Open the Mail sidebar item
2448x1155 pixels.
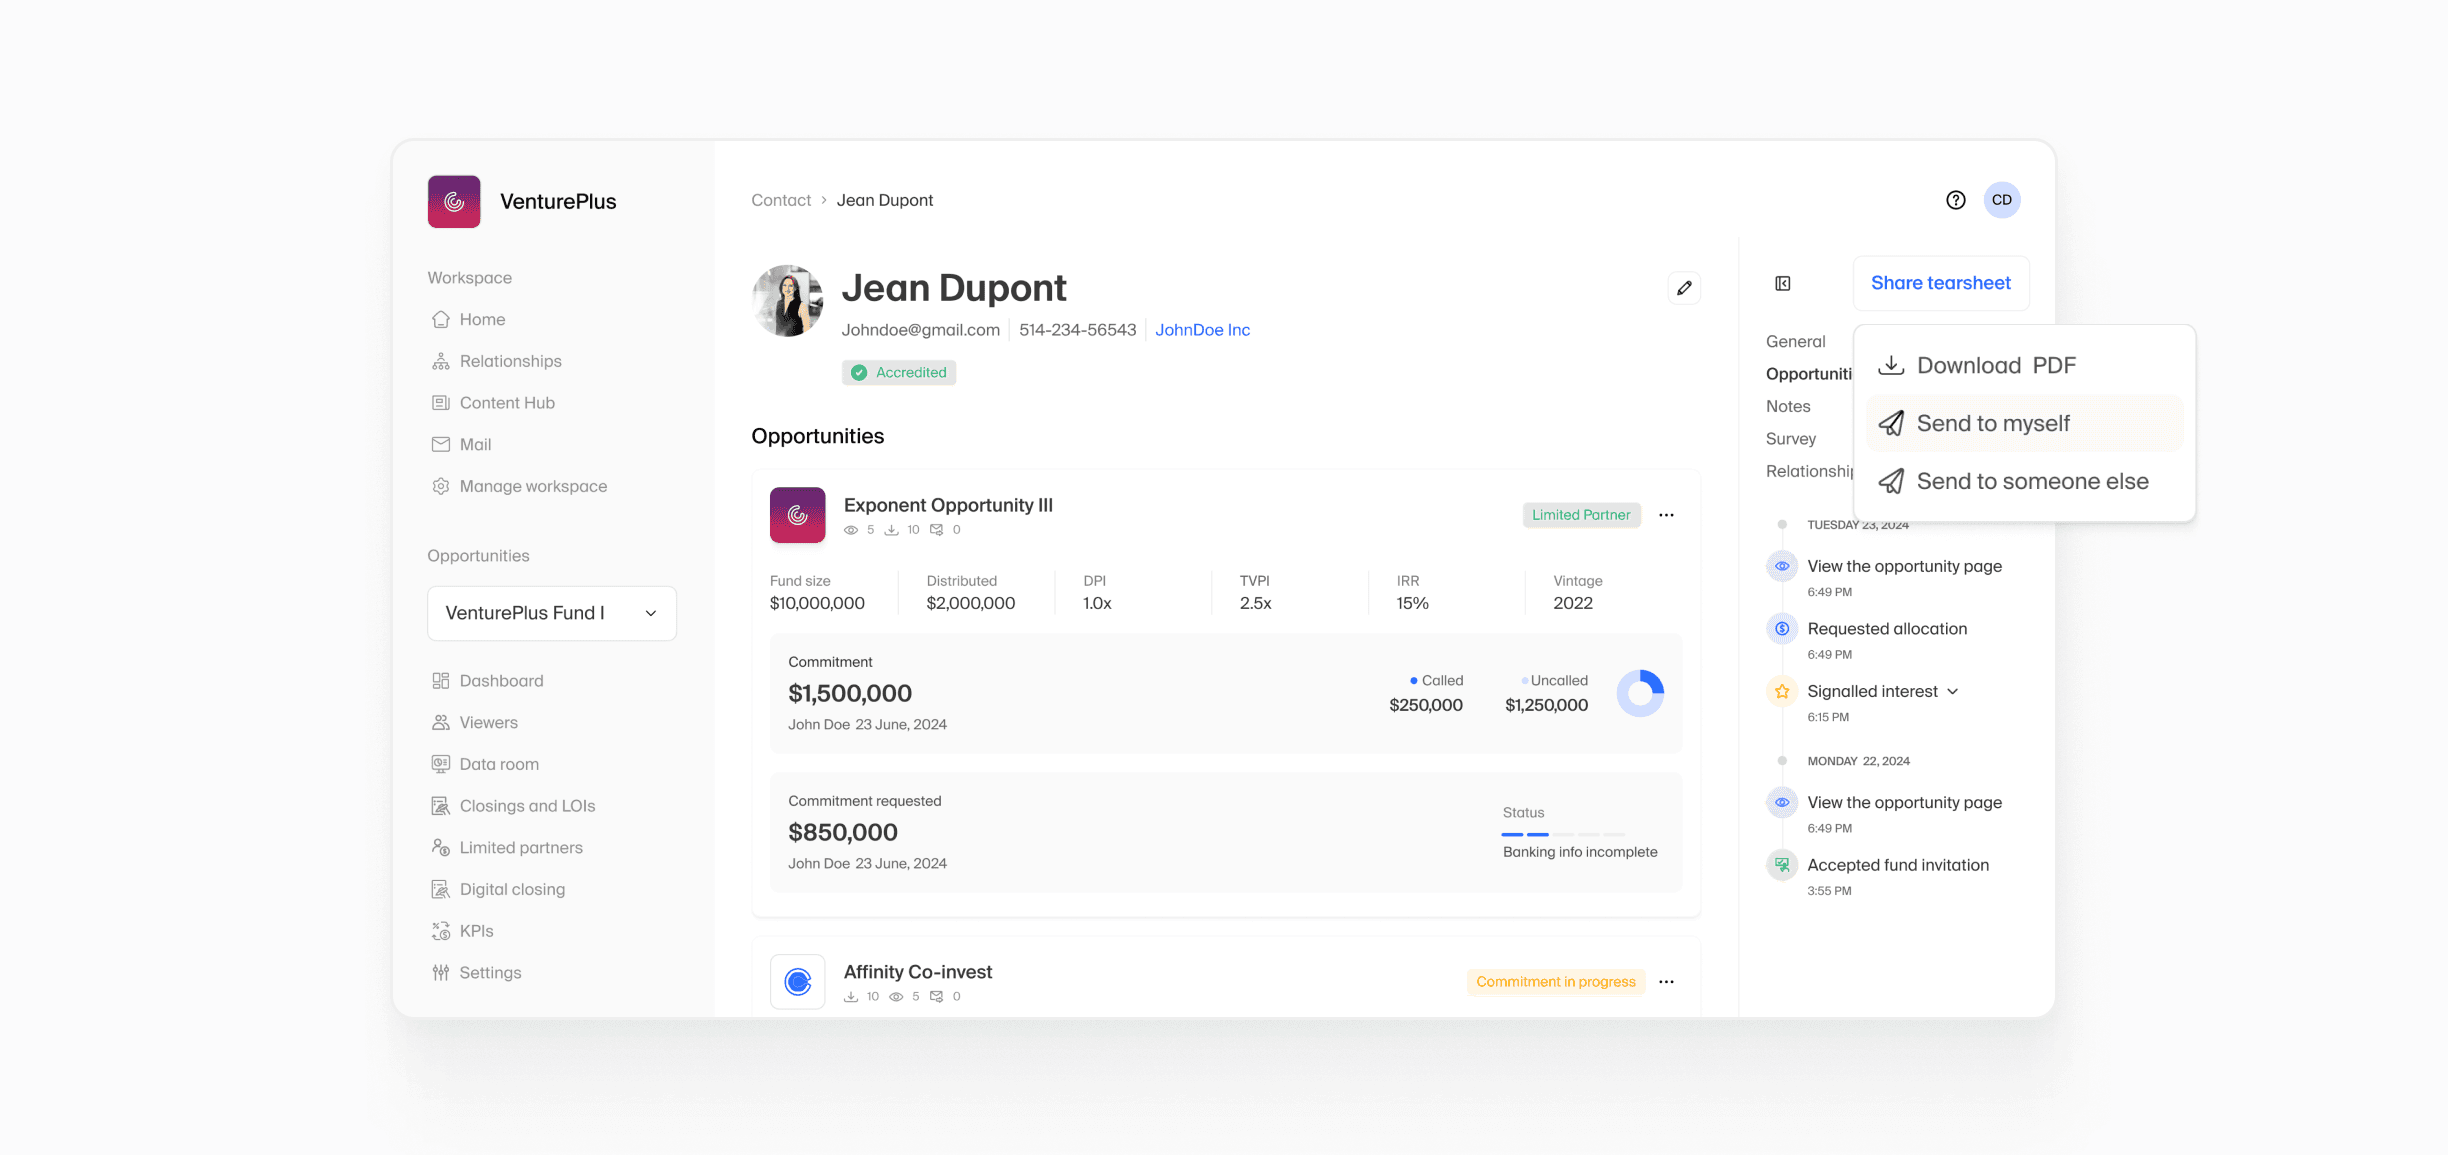(x=474, y=444)
